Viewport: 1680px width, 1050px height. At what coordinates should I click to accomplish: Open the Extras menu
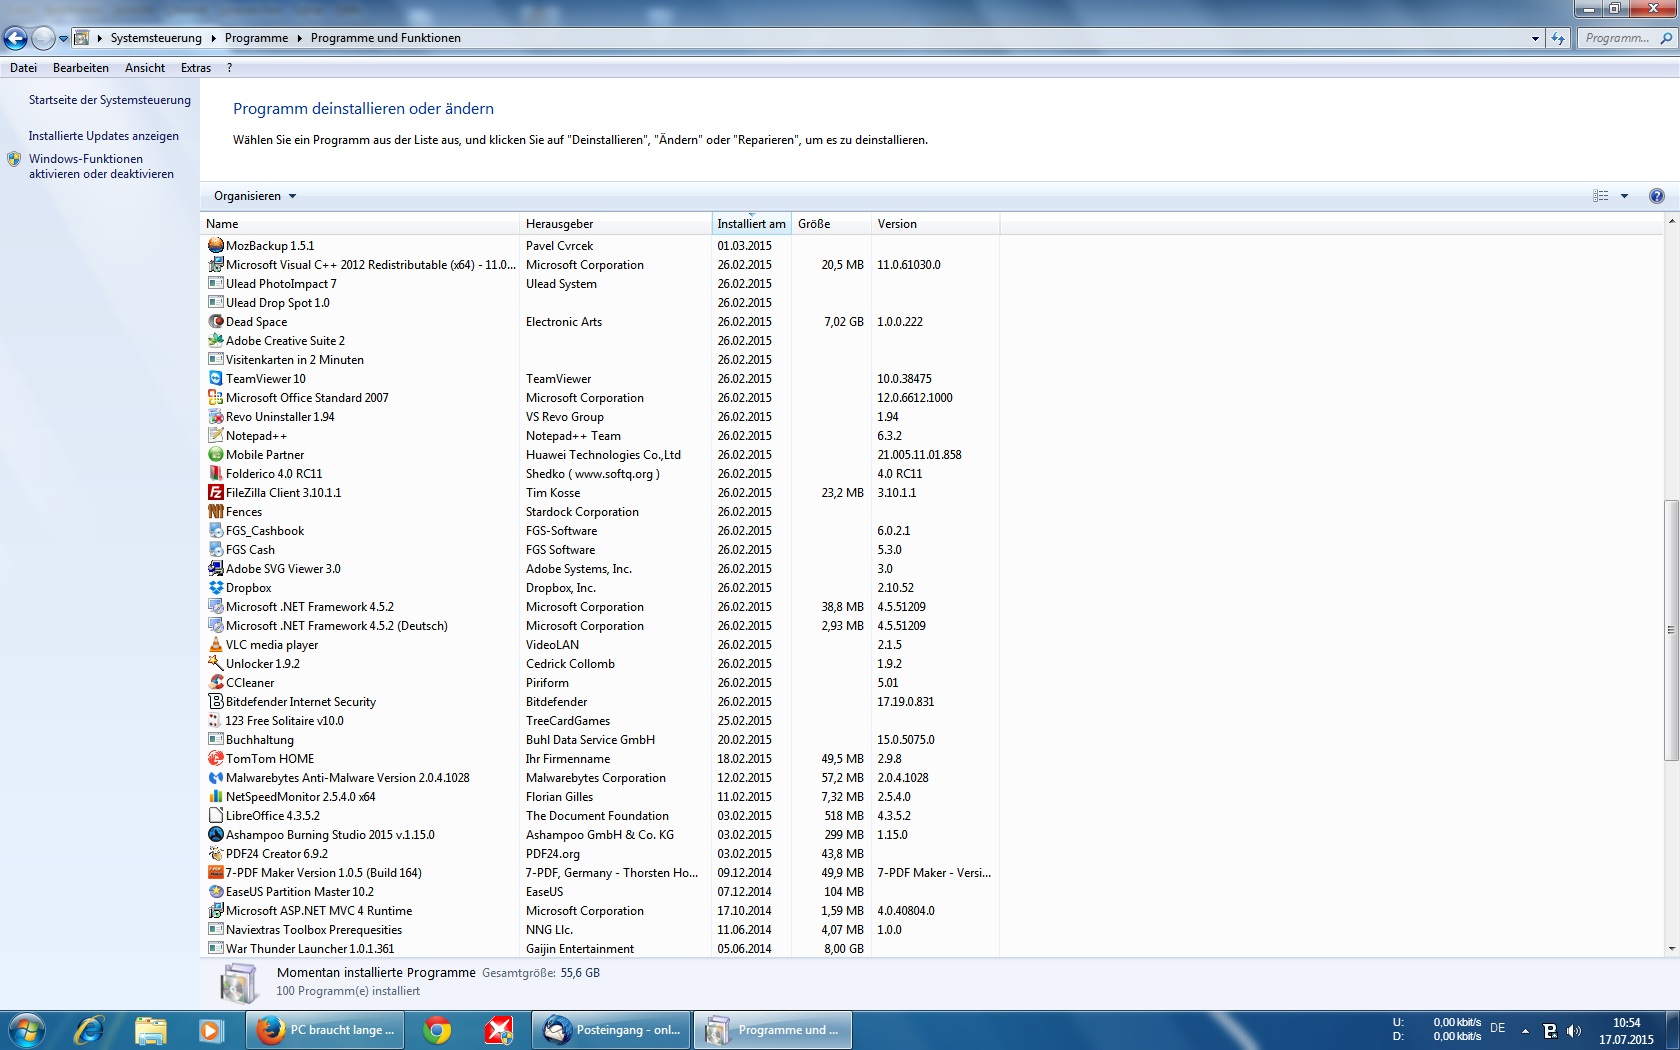click(196, 68)
